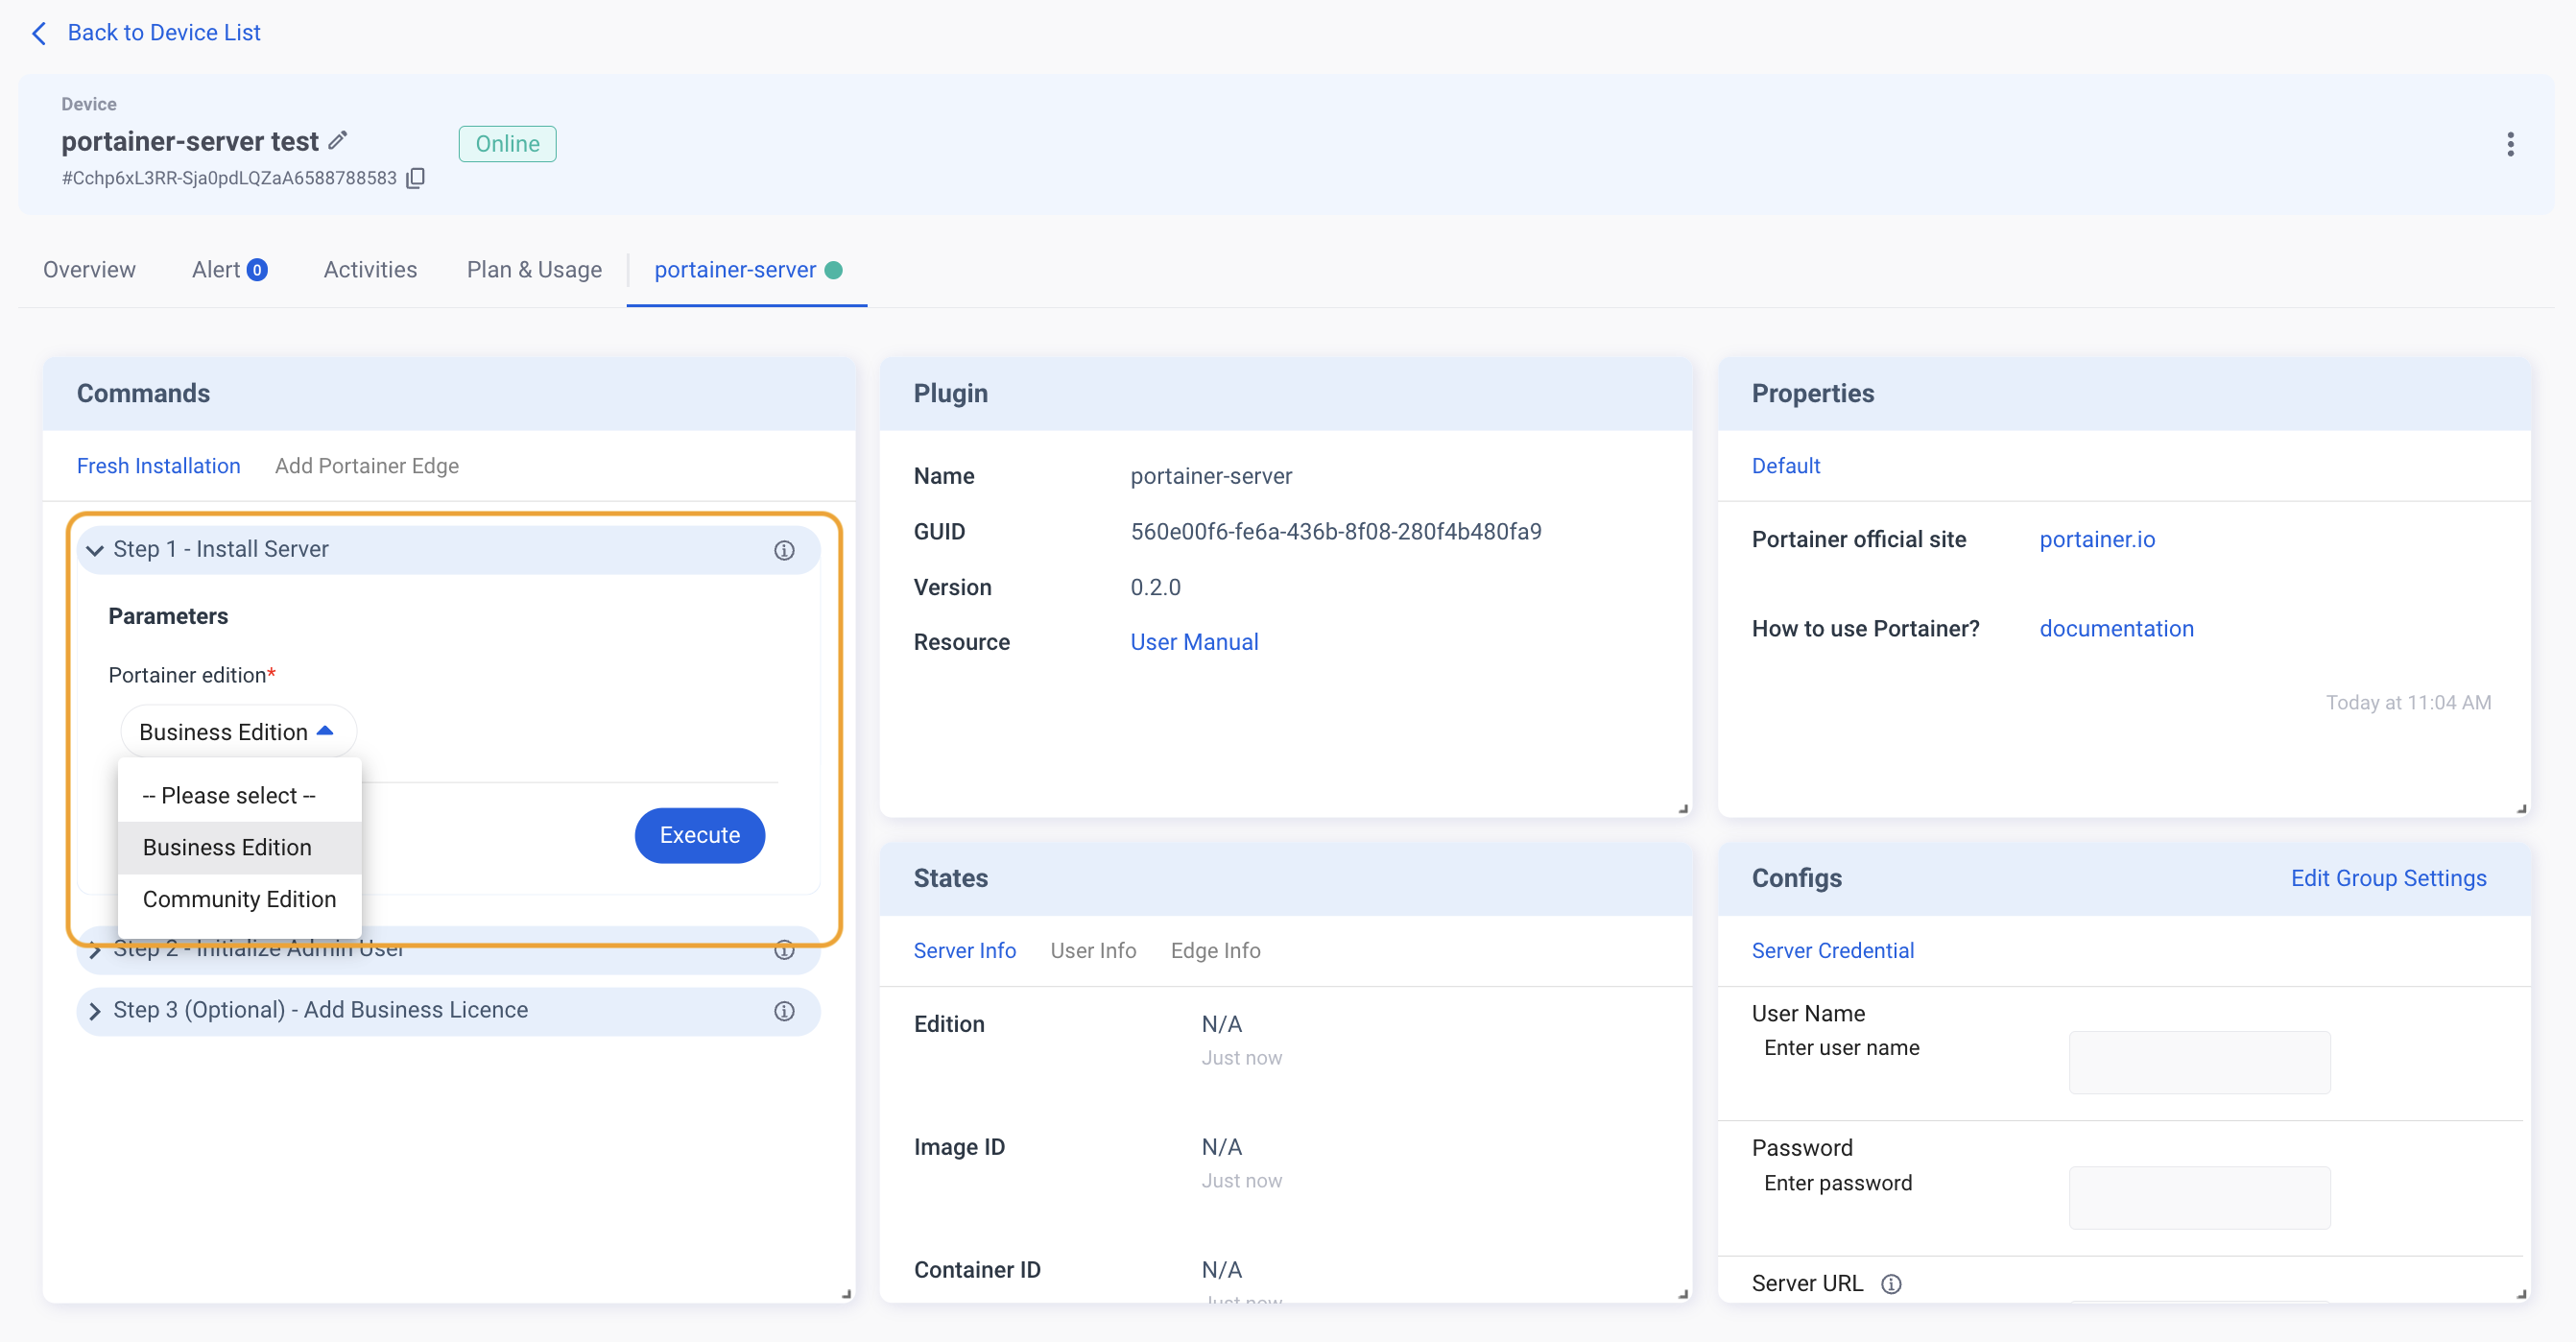The image size is (2576, 1342).
Task: Click the 'Today at 11:04 AM' timestamp
Action: point(2407,703)
